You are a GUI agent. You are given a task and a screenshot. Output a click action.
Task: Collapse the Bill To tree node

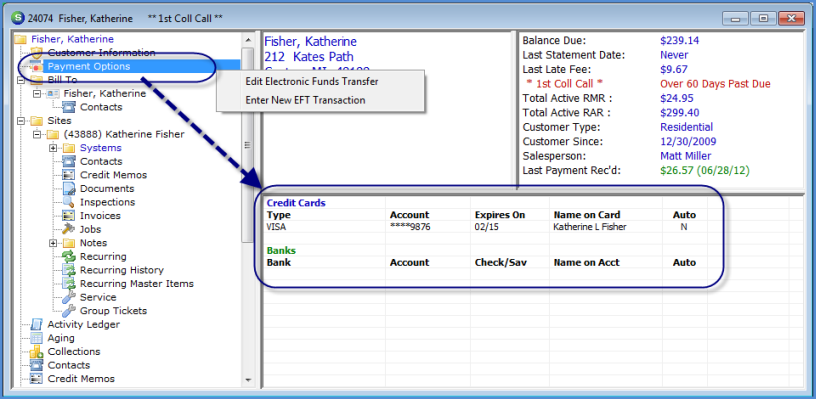[21, 80]
